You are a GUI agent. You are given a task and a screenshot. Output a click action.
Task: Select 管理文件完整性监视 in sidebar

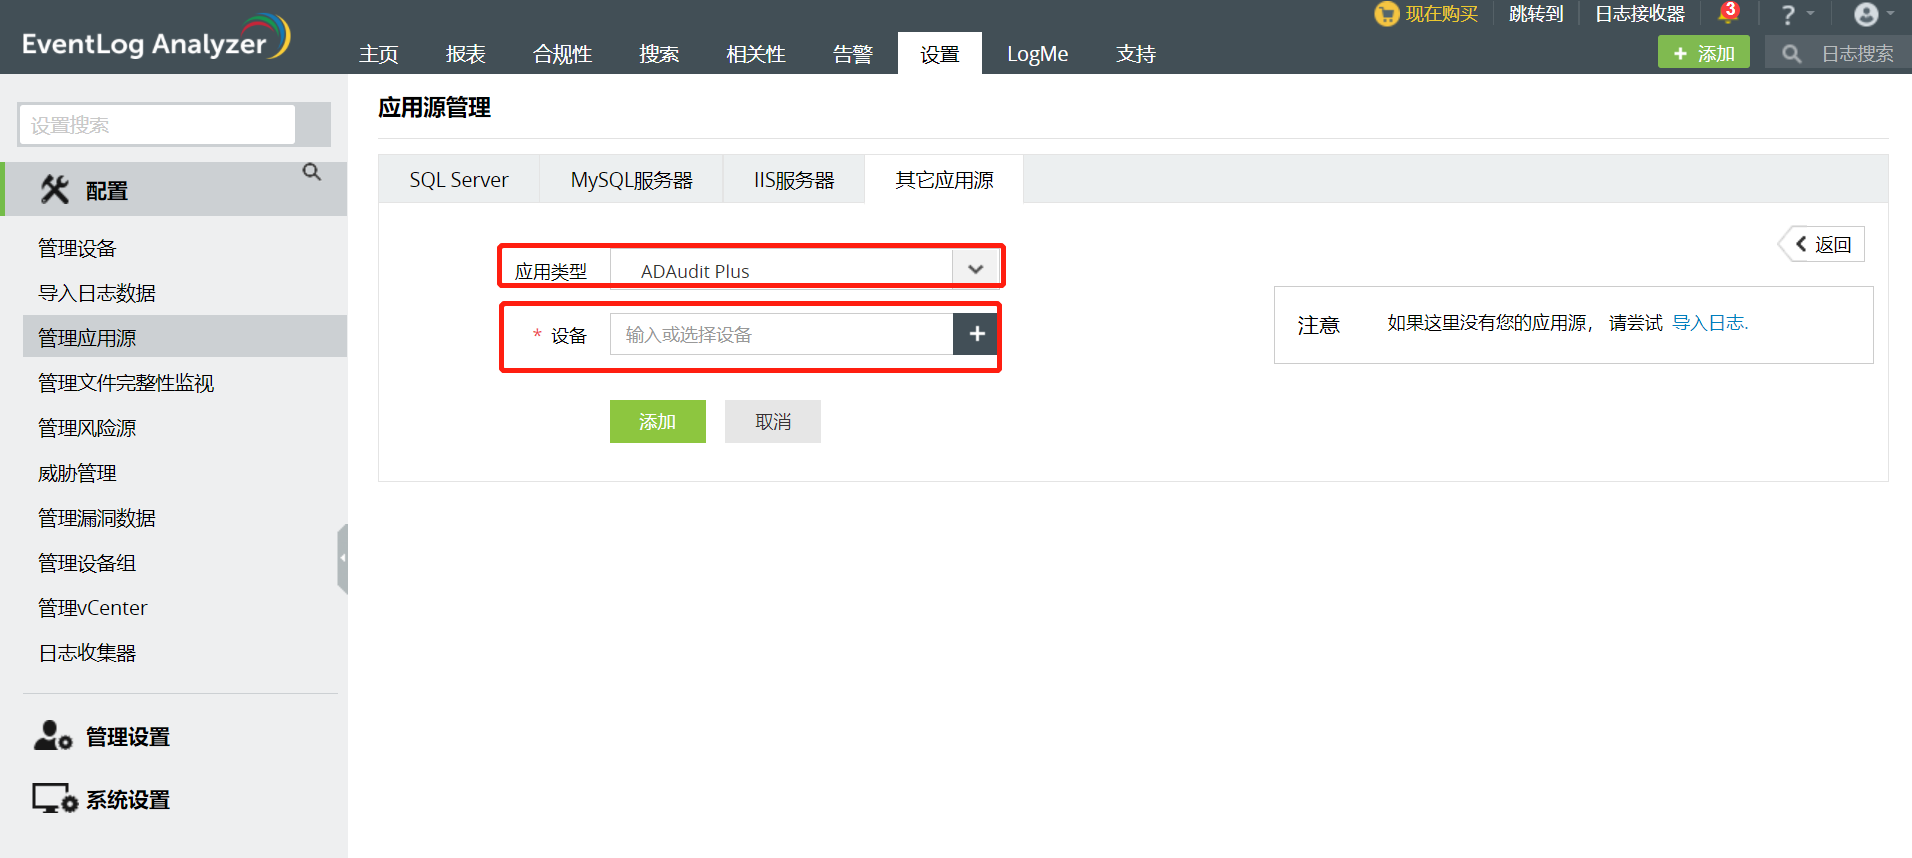(x=126, y=383)
